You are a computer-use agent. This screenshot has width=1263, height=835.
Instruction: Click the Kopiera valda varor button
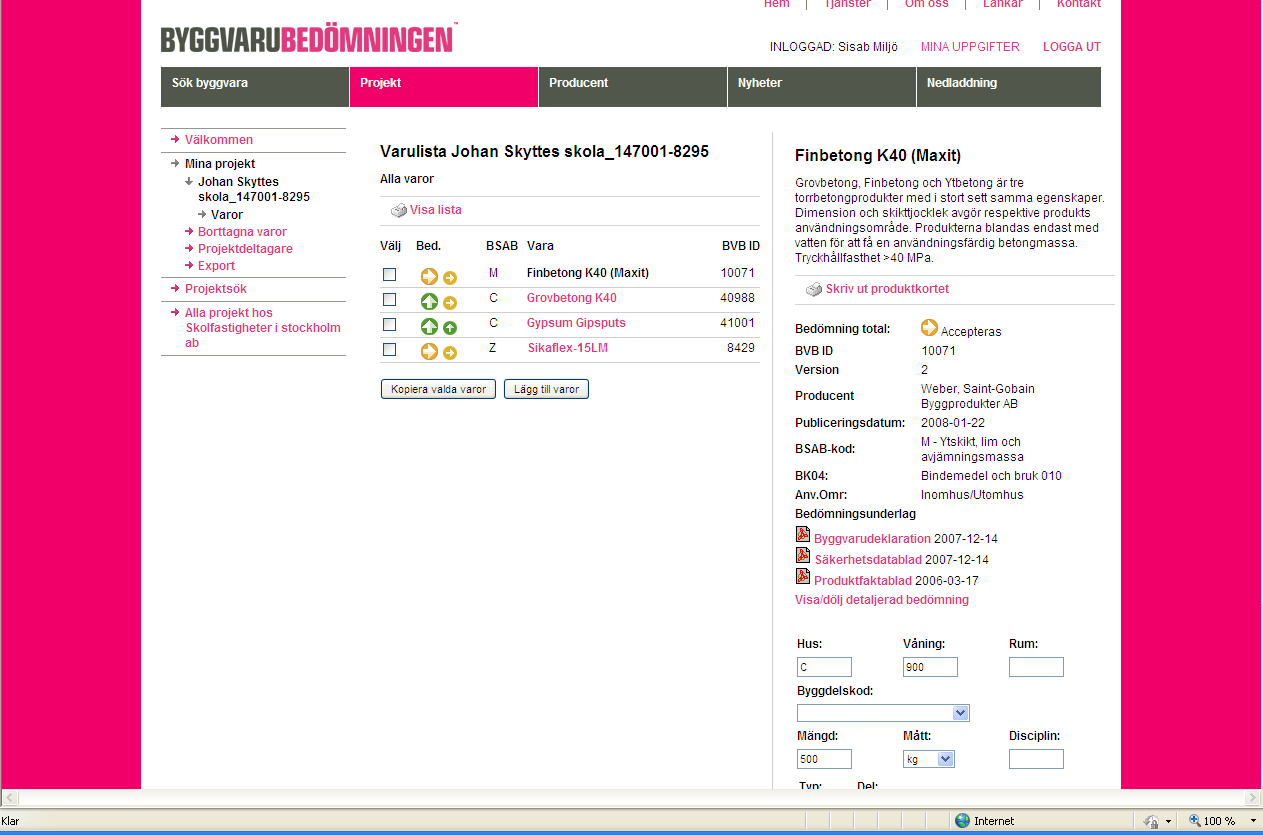click(x=438, y=389)
